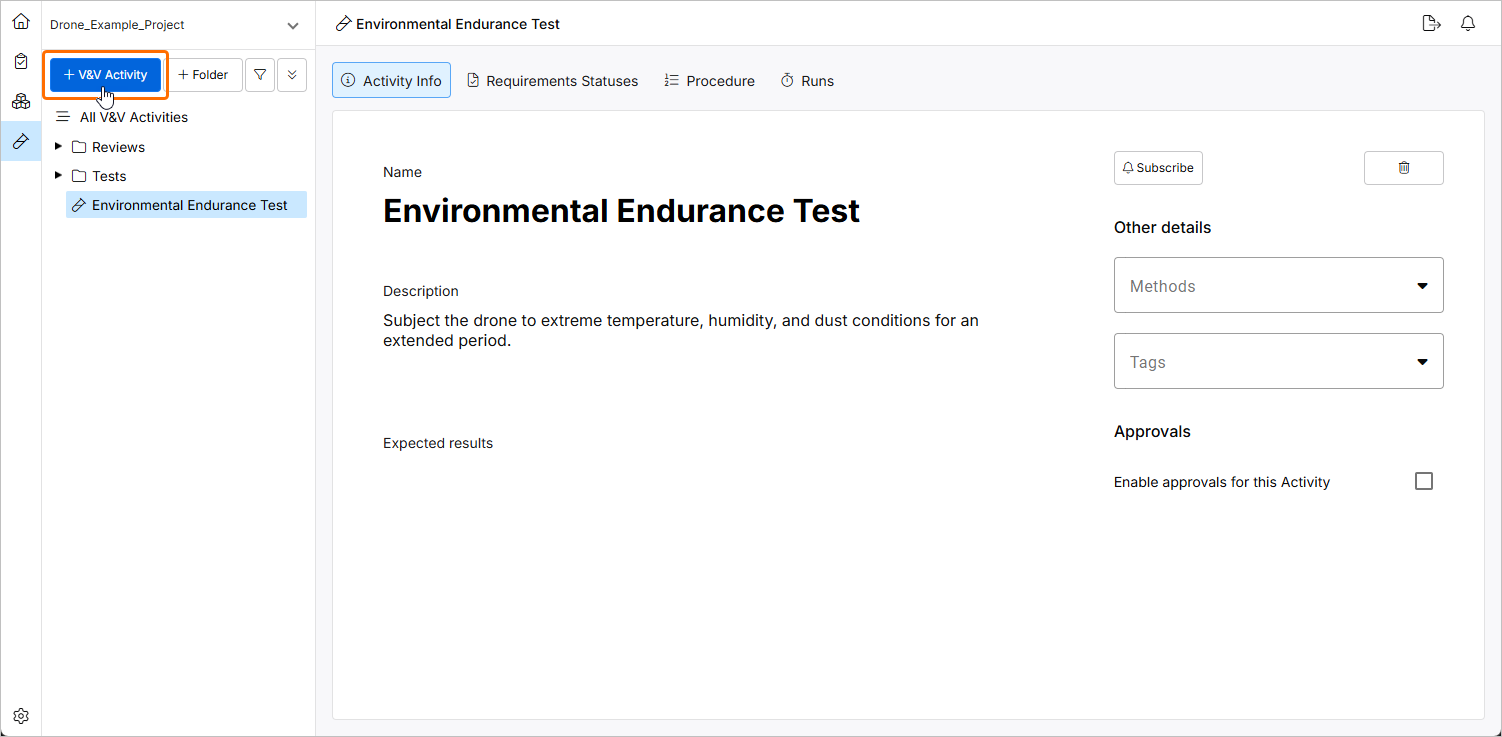Open the V&V test tube sidebar icon

(21, 141)
